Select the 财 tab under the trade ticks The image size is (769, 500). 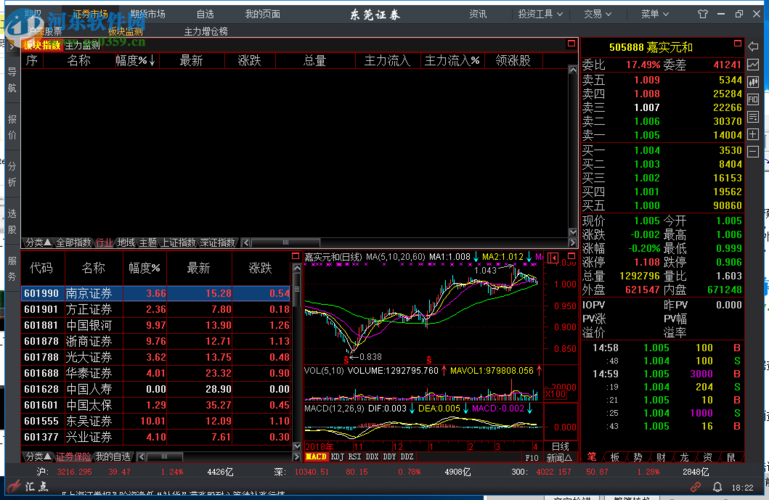coord(661,457)
